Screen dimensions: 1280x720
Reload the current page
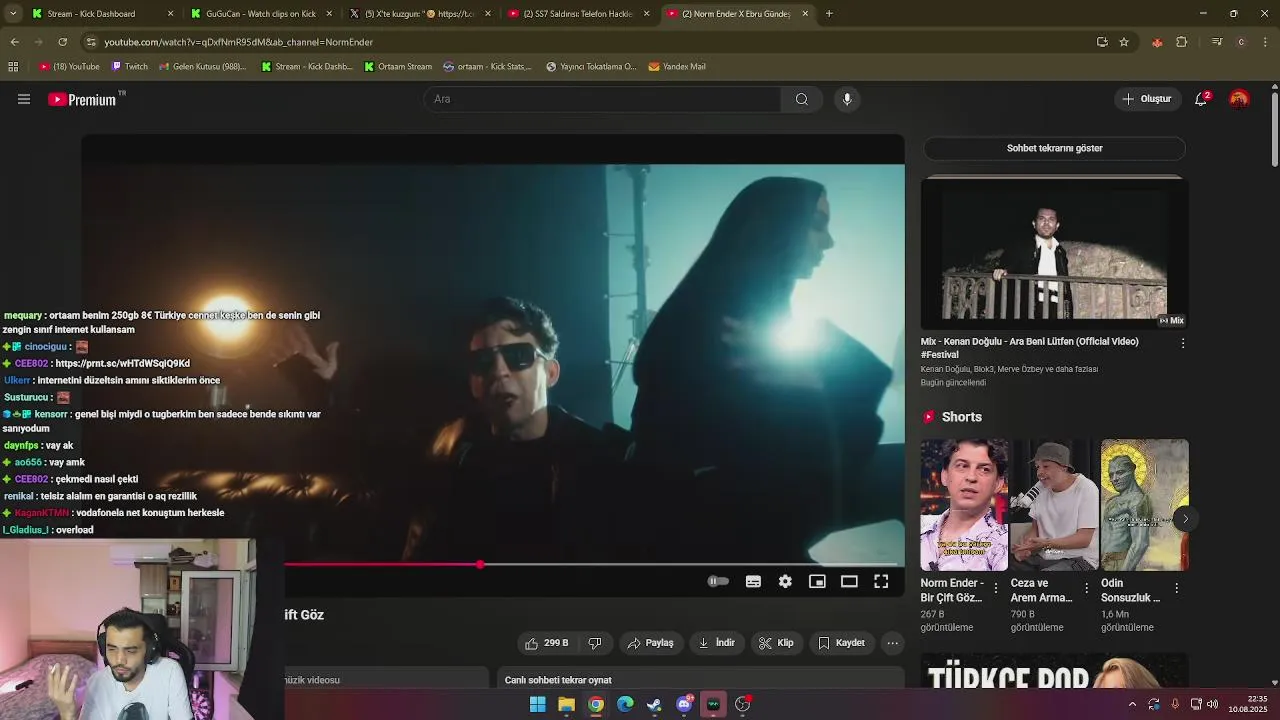pos(62,42)
